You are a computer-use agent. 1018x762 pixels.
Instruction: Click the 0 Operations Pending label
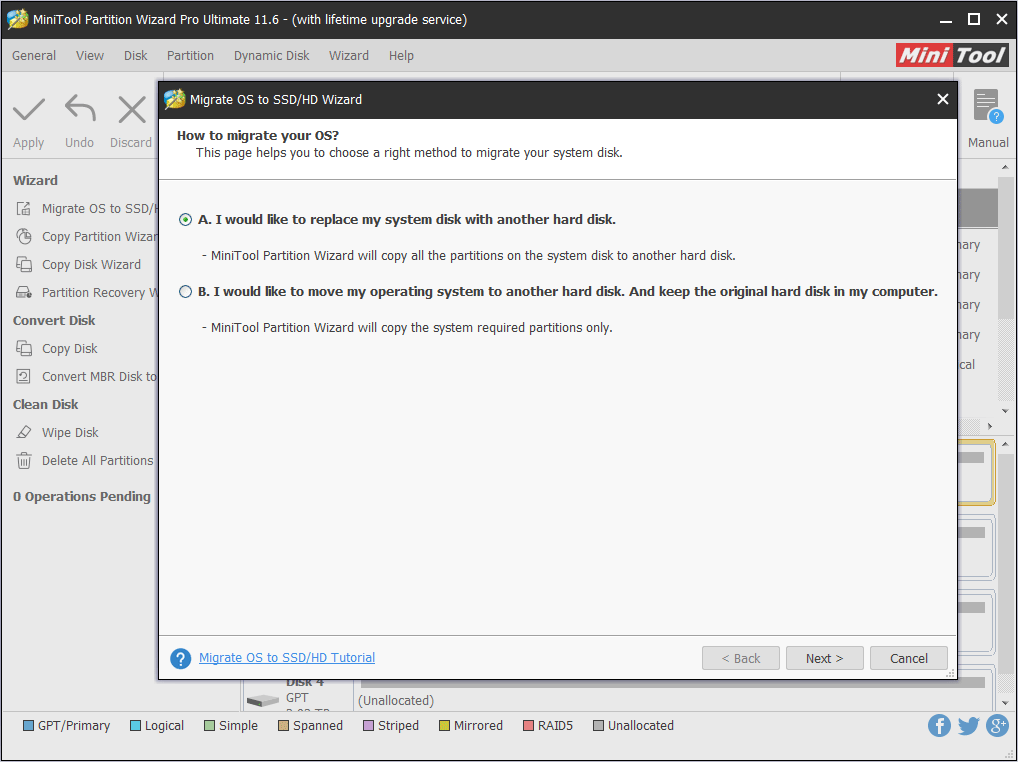pos(82,497)
